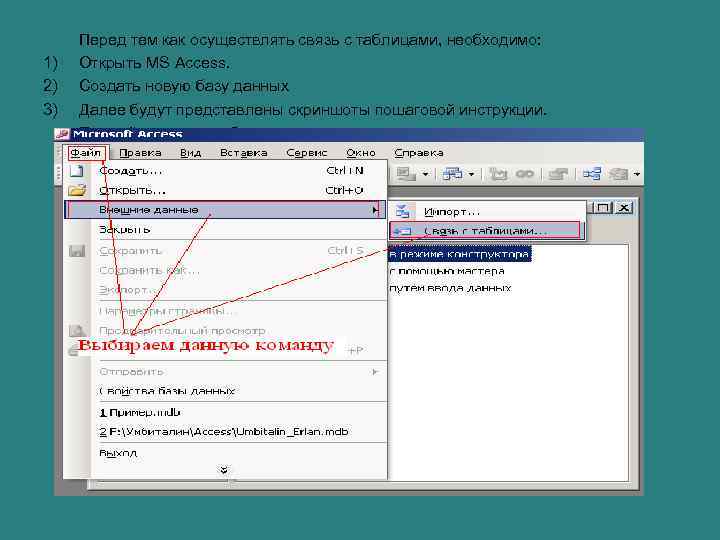
Task: Open the OfficeLinks dropdown arrow
Action: pyautogui.click(x=425, y=174)
